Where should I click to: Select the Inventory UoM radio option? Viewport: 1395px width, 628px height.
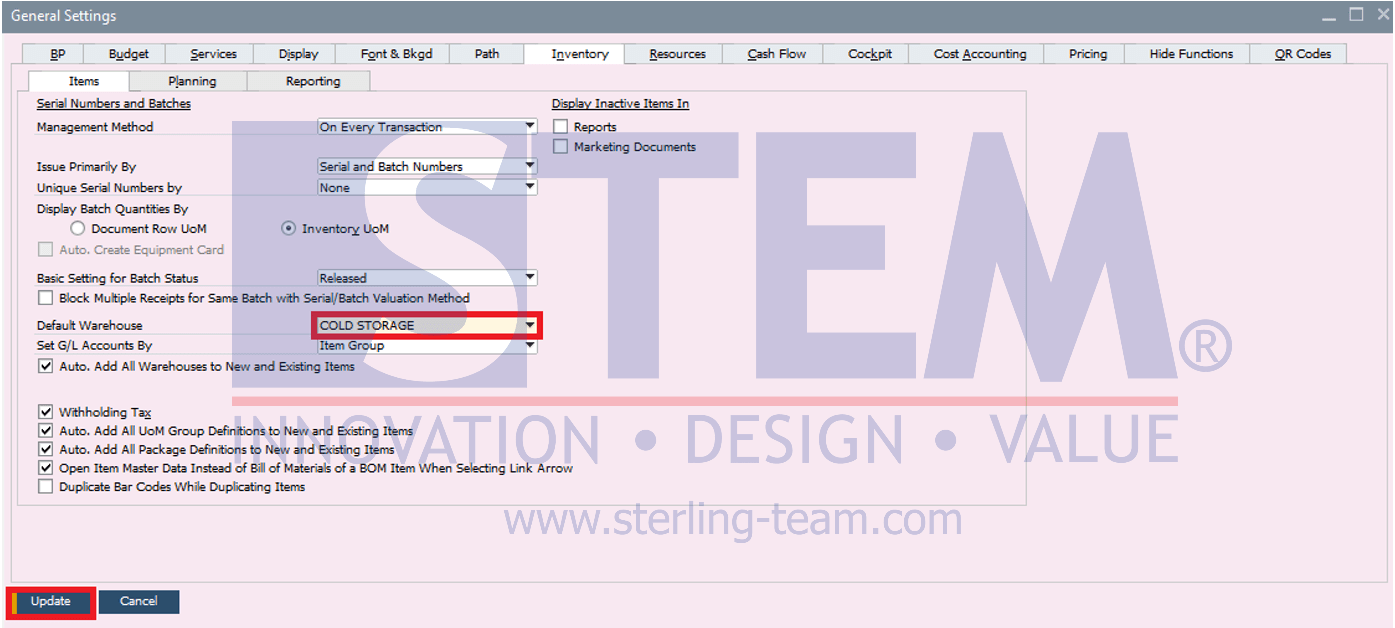[x=289, y=229]
